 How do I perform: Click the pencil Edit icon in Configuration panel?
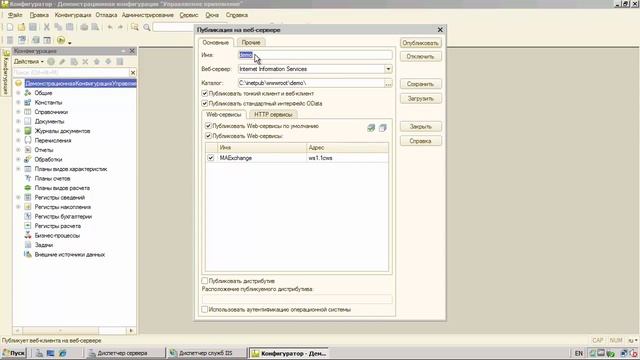[x=62, y=62]
